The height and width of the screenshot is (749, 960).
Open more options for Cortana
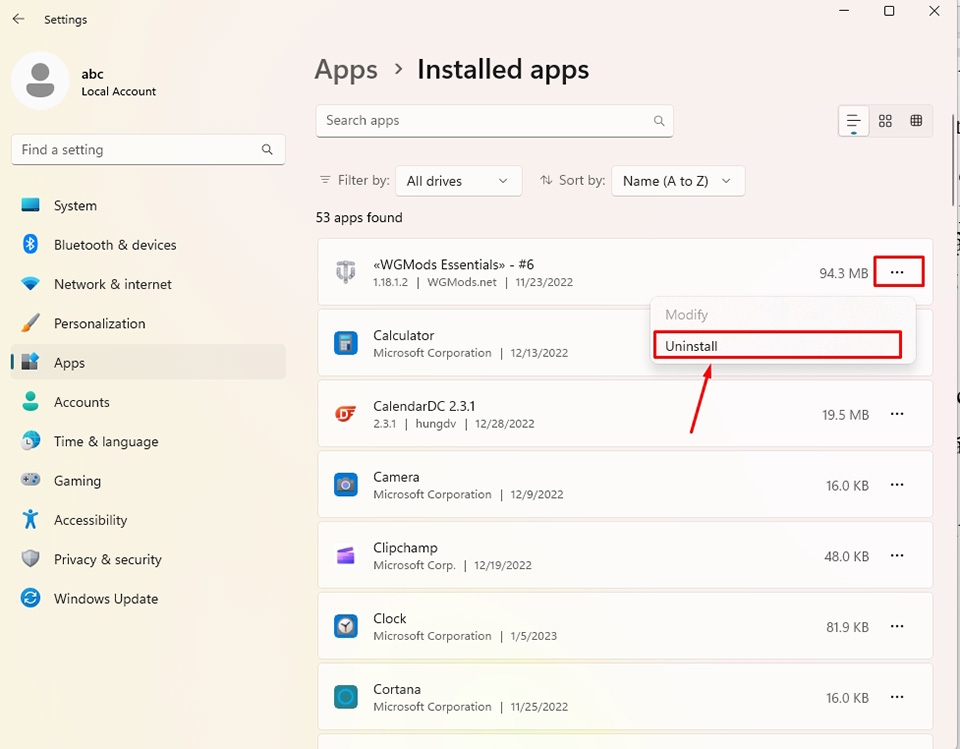[898, 698]
